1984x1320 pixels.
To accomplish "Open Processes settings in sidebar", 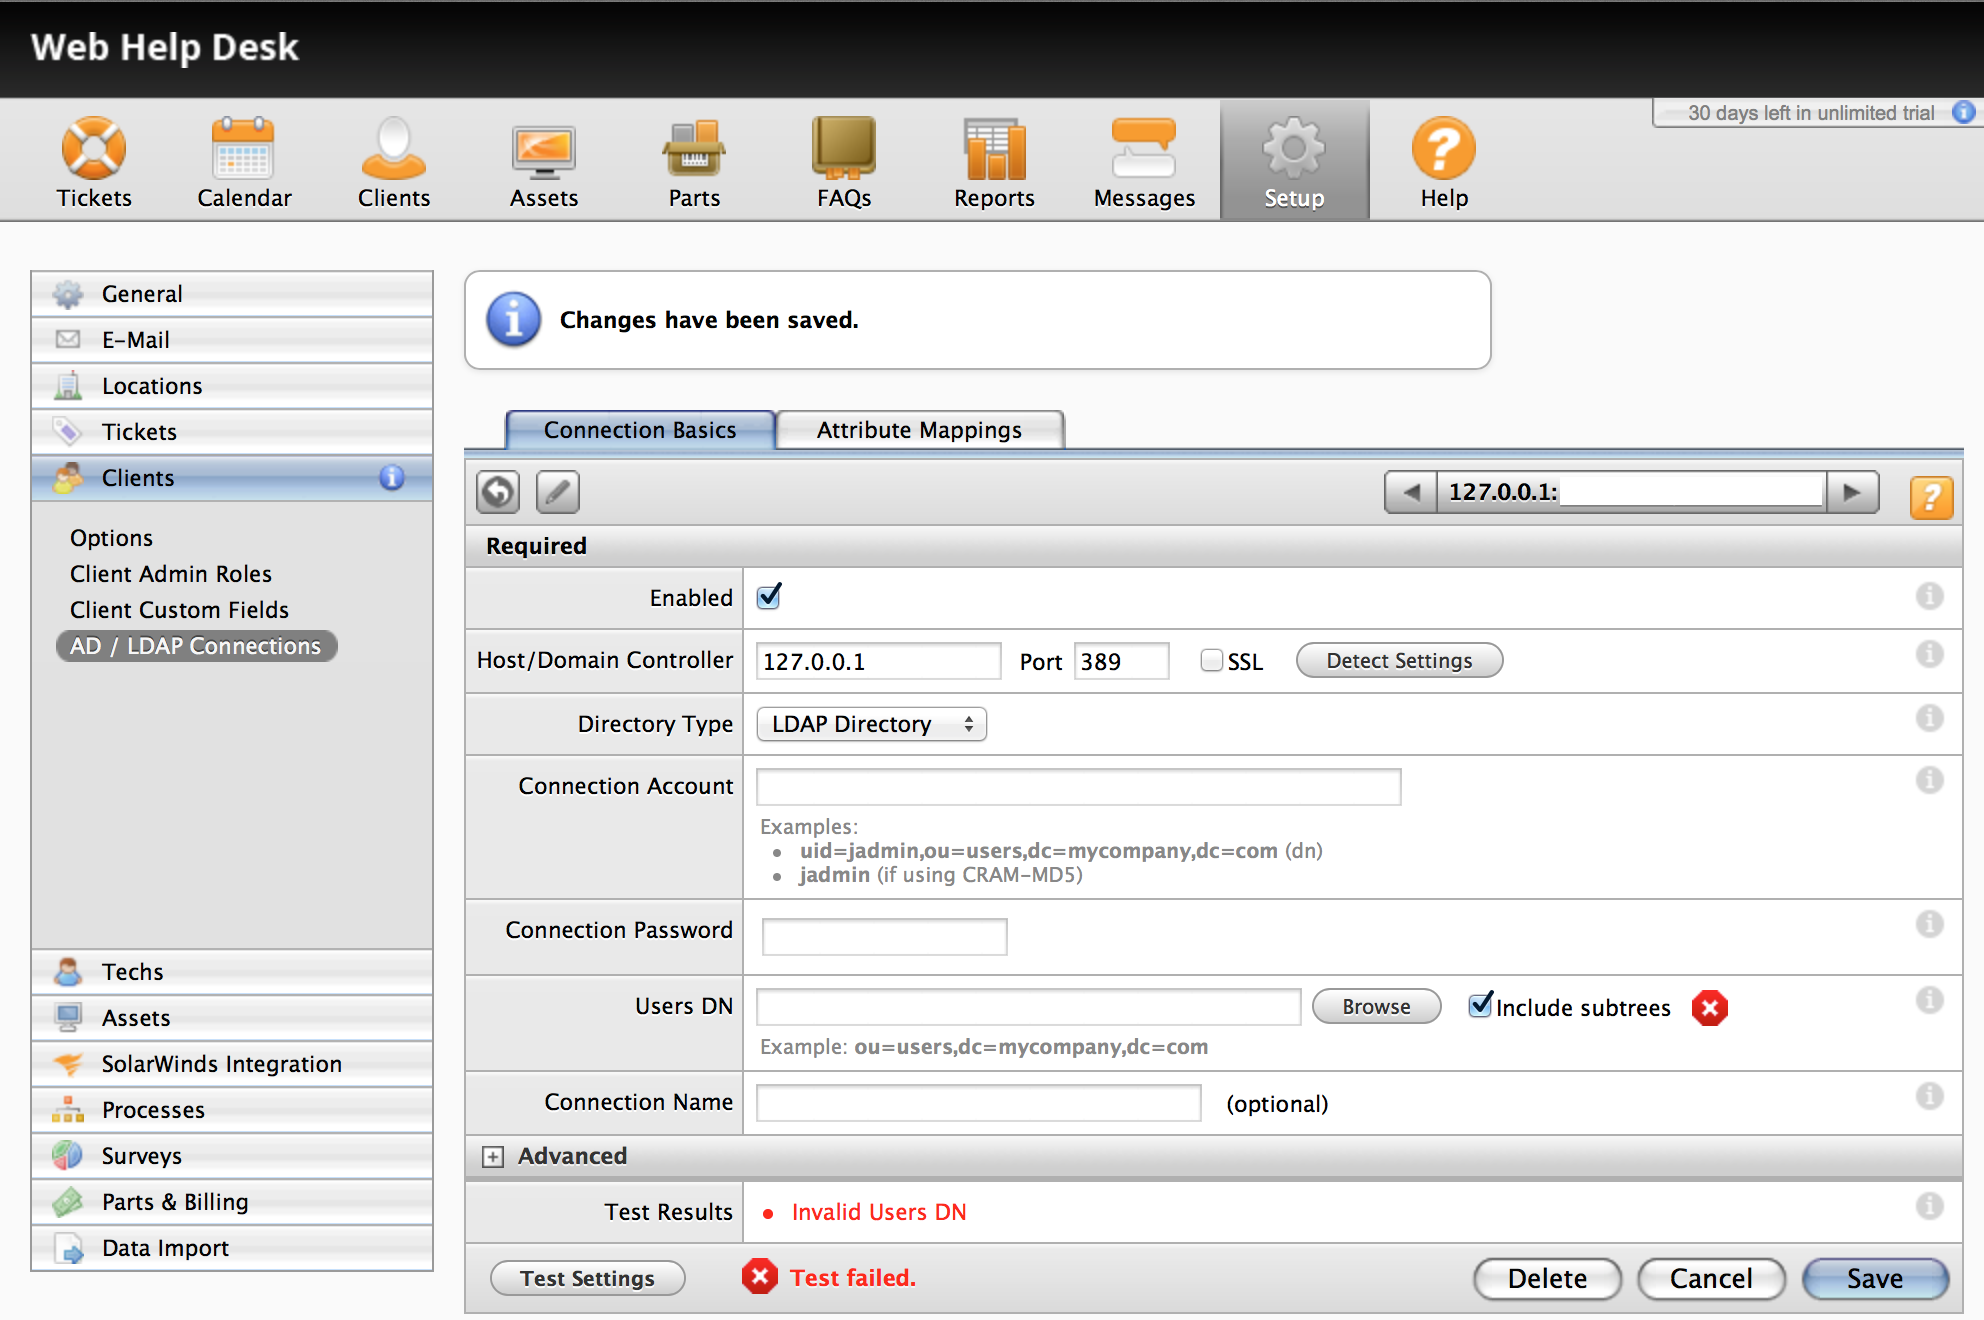I will pos(232,1110).
